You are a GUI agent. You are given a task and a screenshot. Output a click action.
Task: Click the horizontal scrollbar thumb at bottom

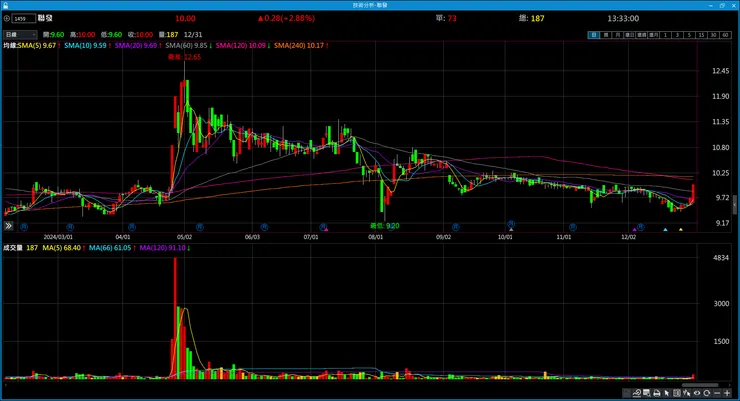(x=699, y=385)
